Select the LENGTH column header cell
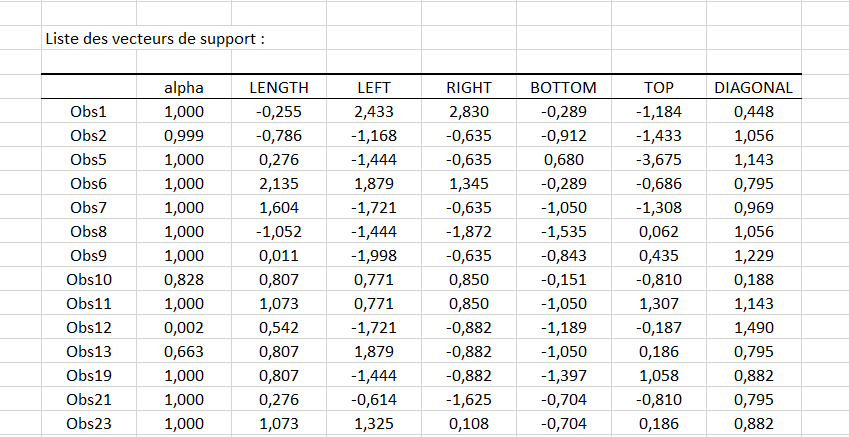The image size is (849, 437). 279,88
